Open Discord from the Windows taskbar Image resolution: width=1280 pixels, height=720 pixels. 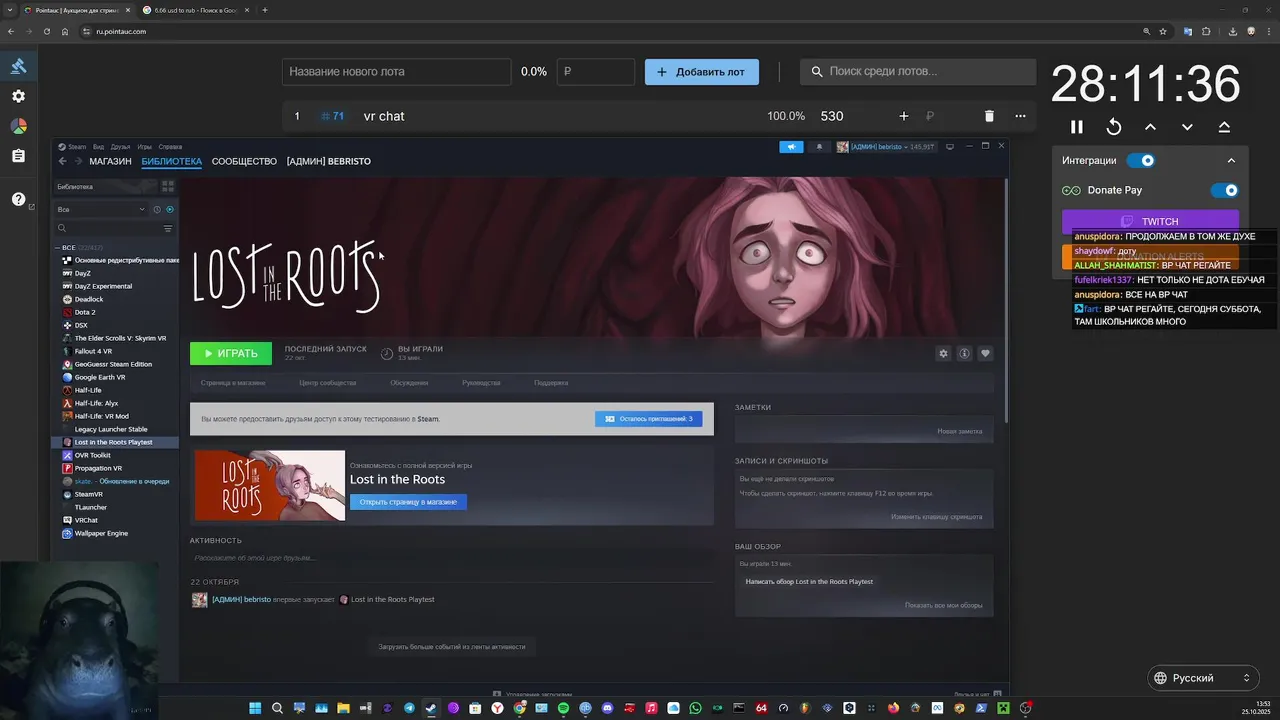pos(607,708)
